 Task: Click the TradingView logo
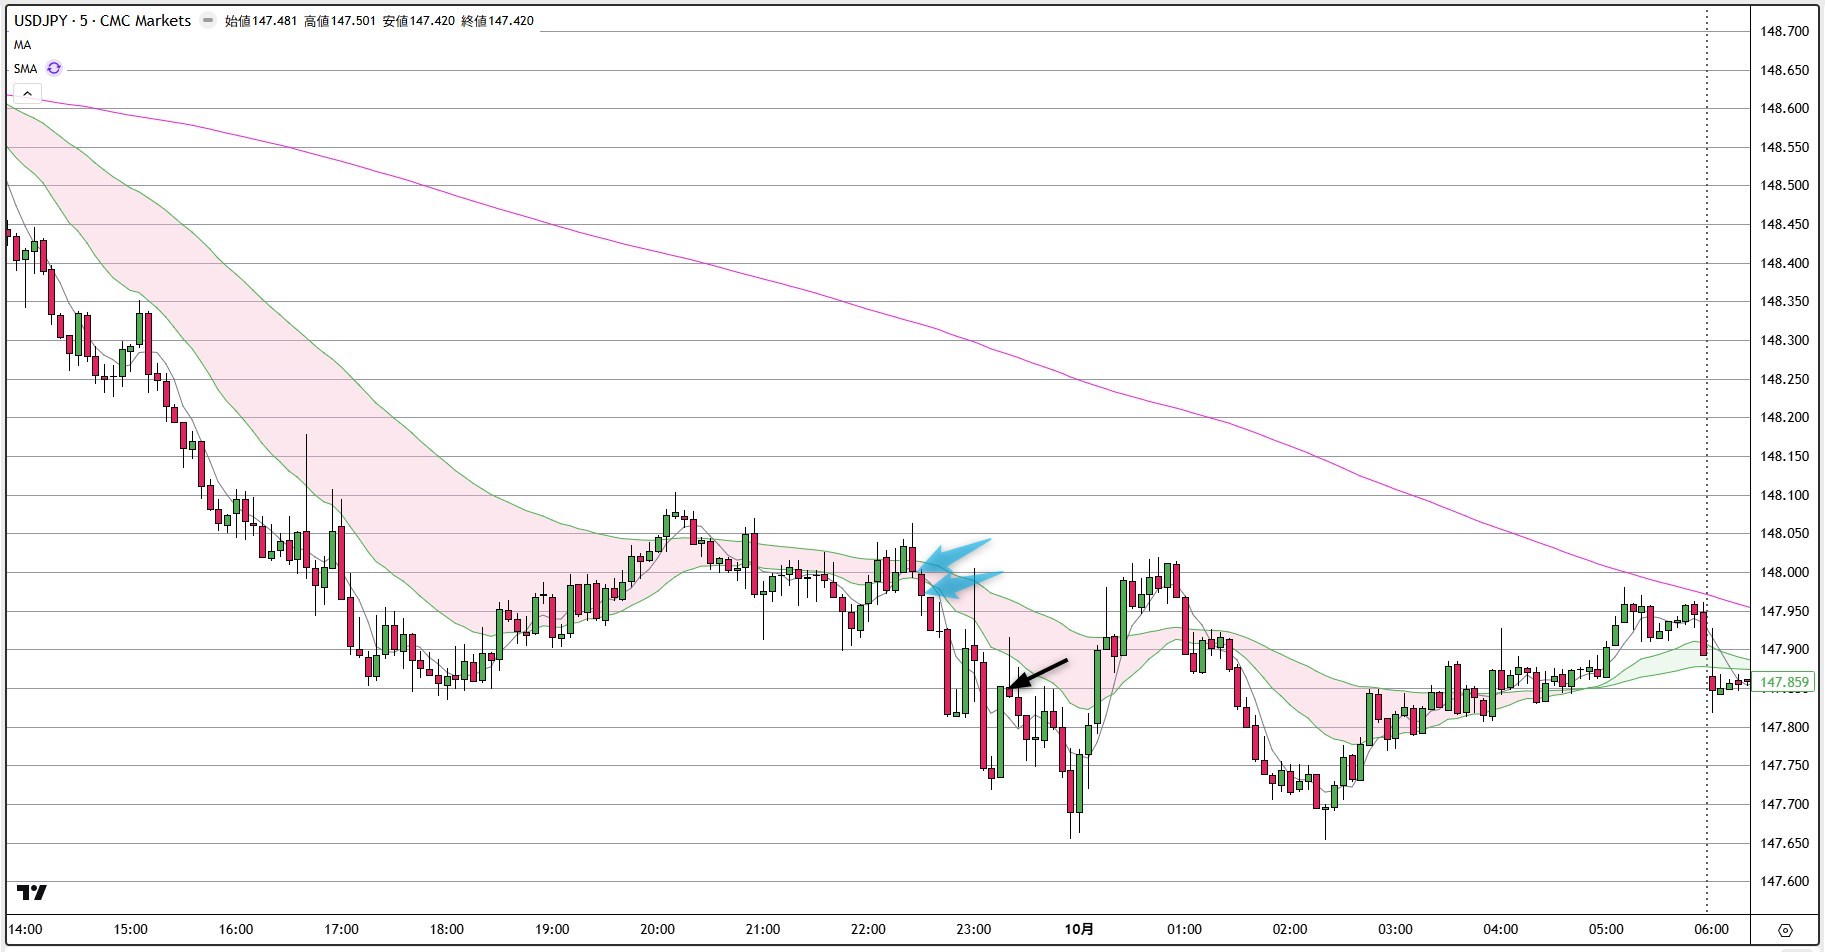pyautogui.click(x=32, y=892)
